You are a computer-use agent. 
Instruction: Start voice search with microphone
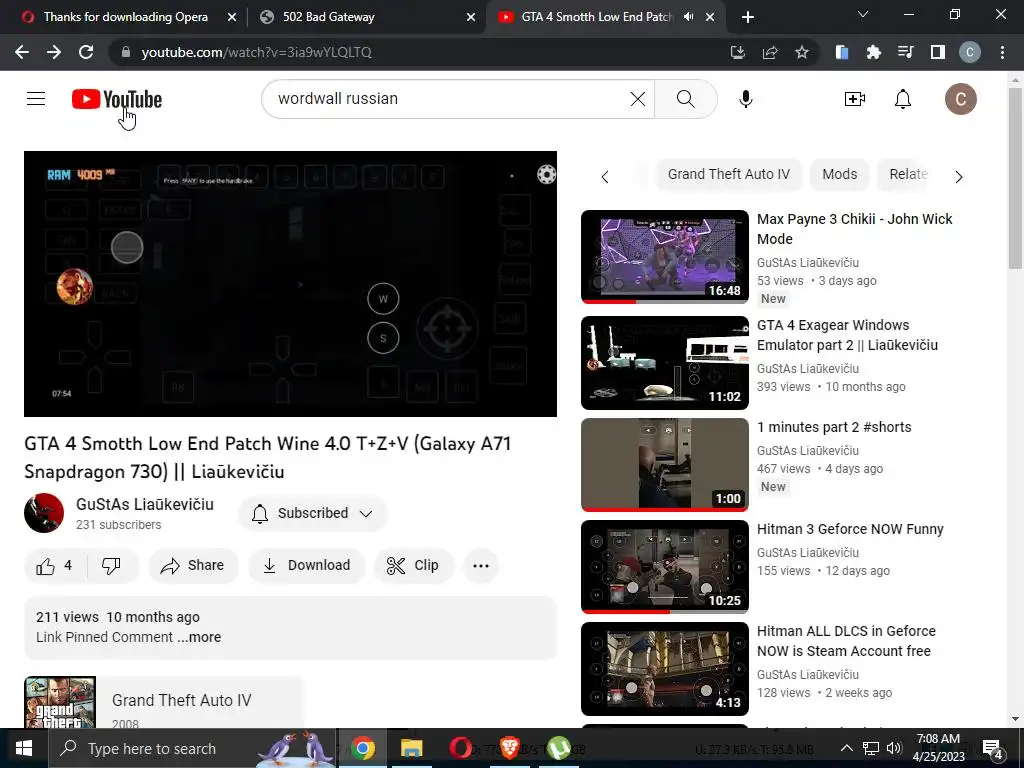pos(746,99)
